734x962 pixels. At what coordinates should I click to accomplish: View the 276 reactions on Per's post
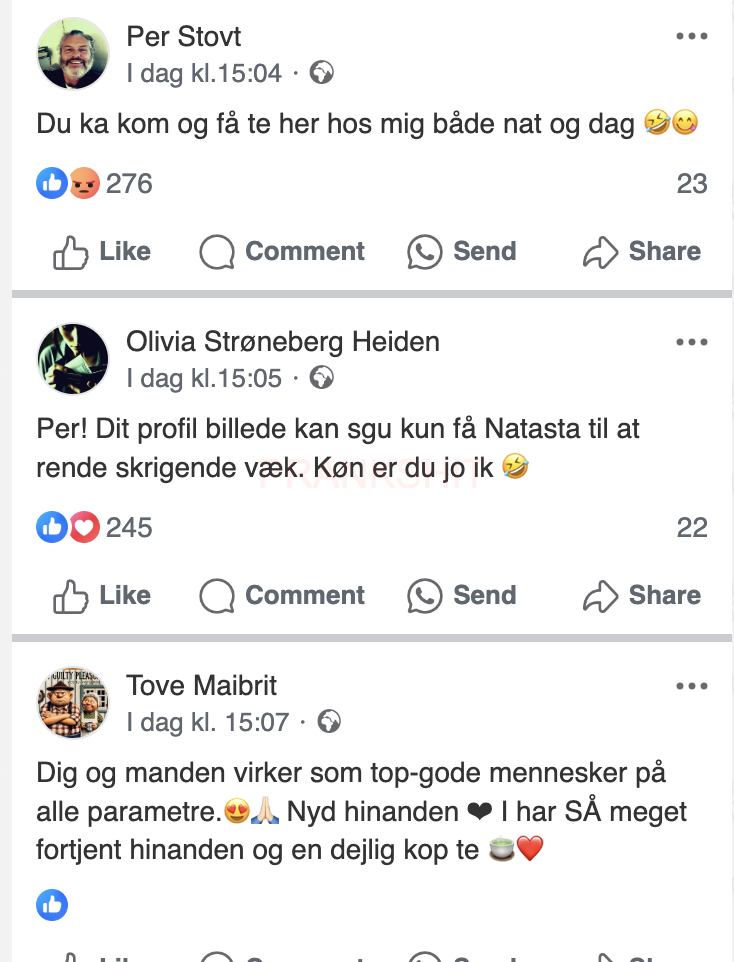pyautogui.click(x=128, y=184)
